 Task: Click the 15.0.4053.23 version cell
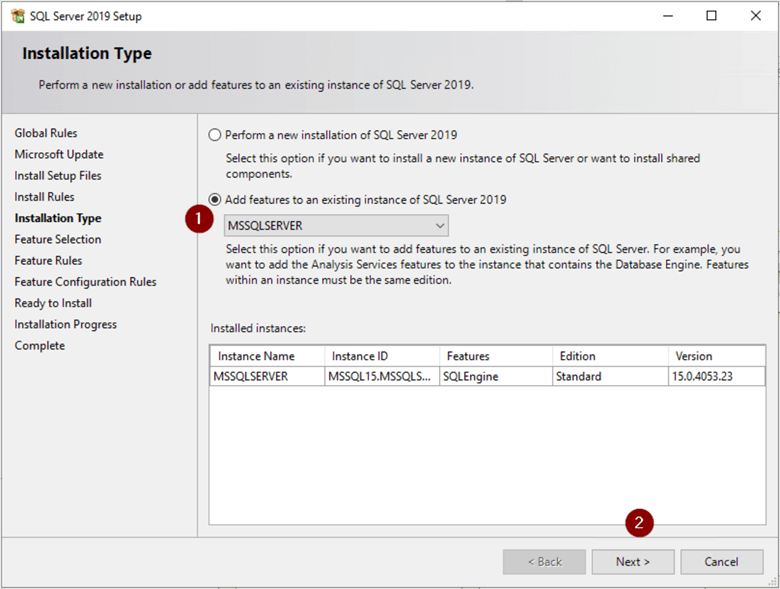[x=716, y=377]
